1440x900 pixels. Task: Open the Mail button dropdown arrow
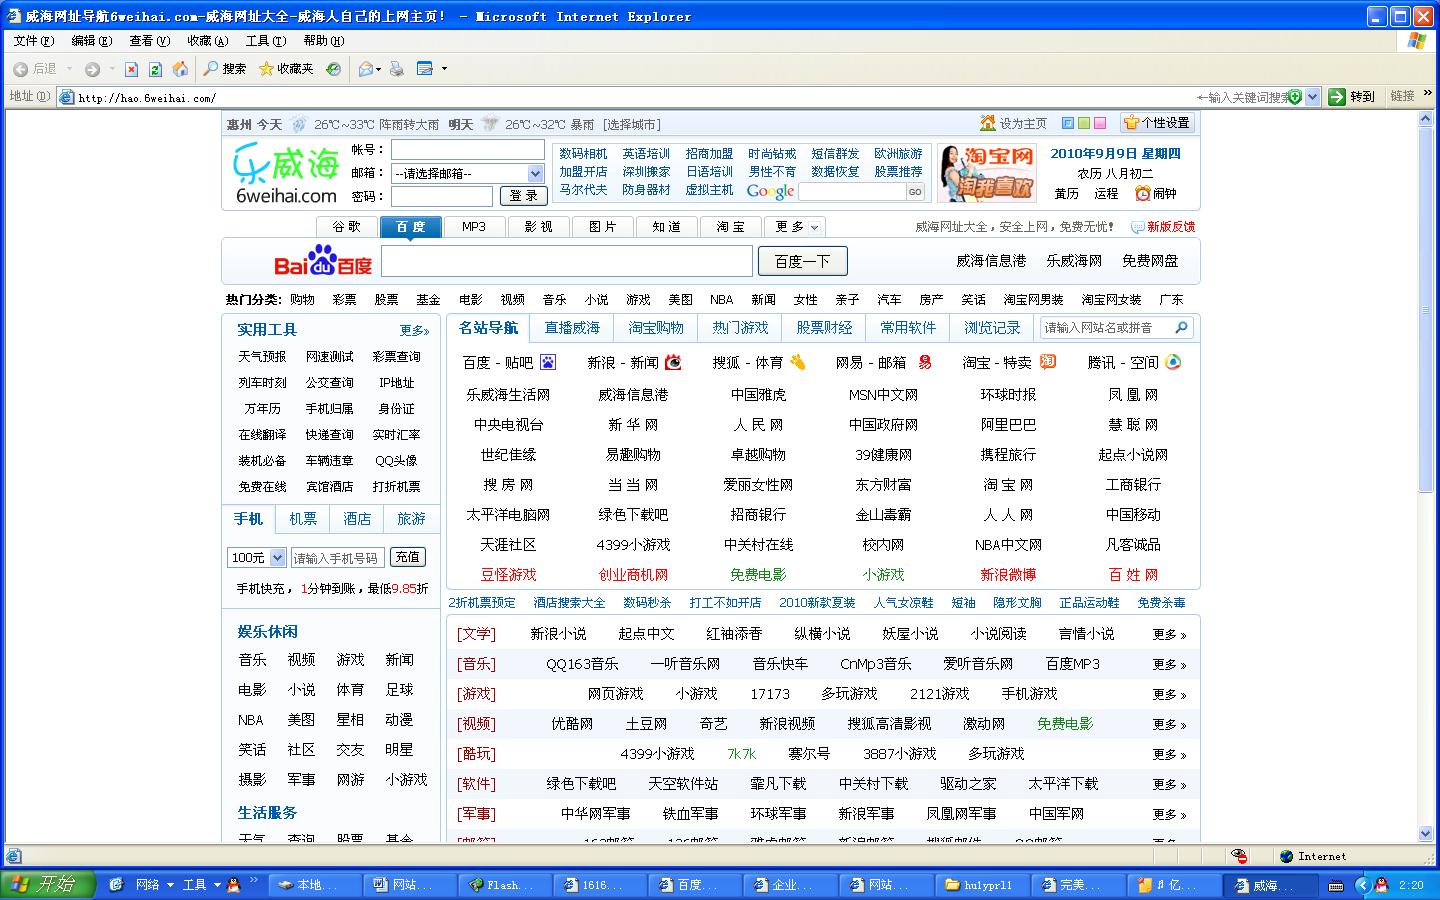click(380, 69)
